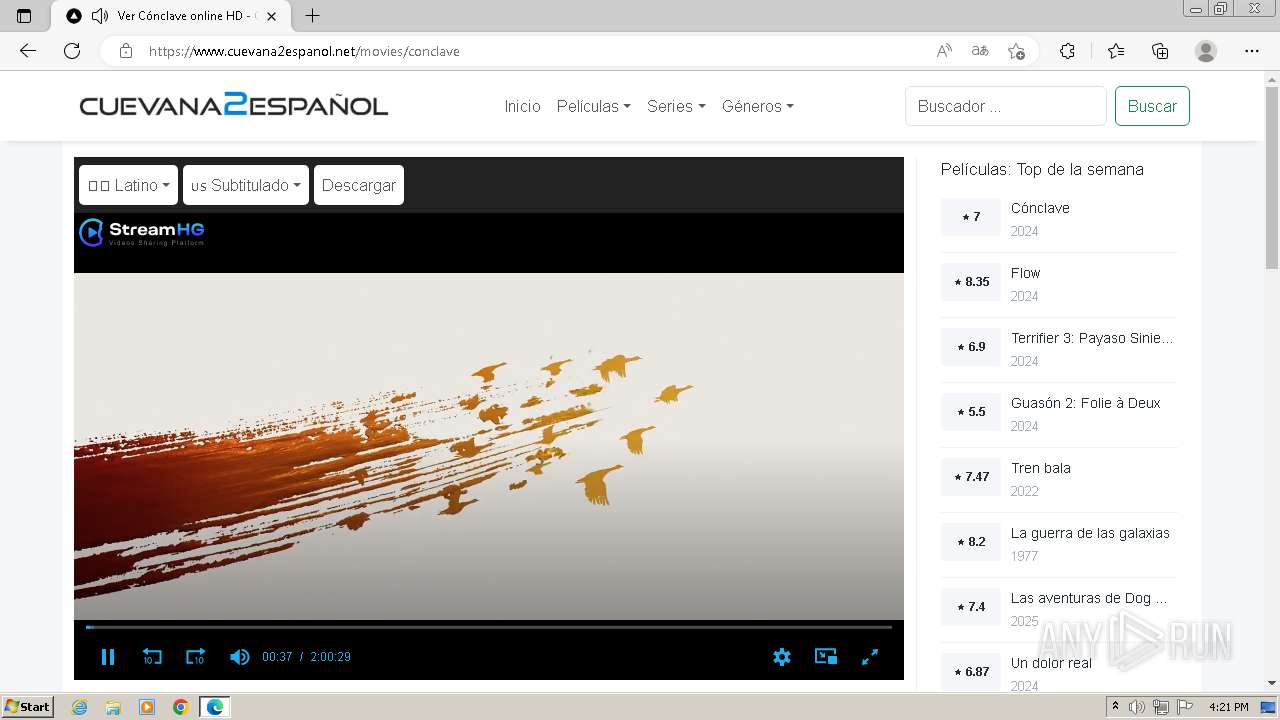Open video player settings gear
This screenshot has width=1280, height=720.
click(x=782, y=657)
